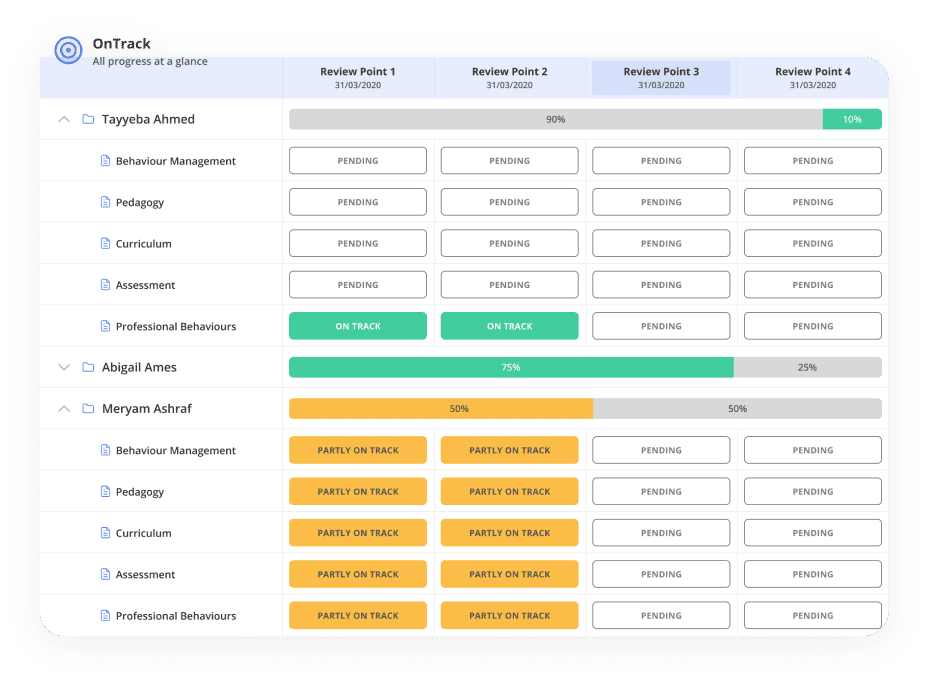Click Pending for Meryam's Behaviour Management Review Point 3
The width and height of the screenshot is (929, 682).
click(x=661, y=450)
